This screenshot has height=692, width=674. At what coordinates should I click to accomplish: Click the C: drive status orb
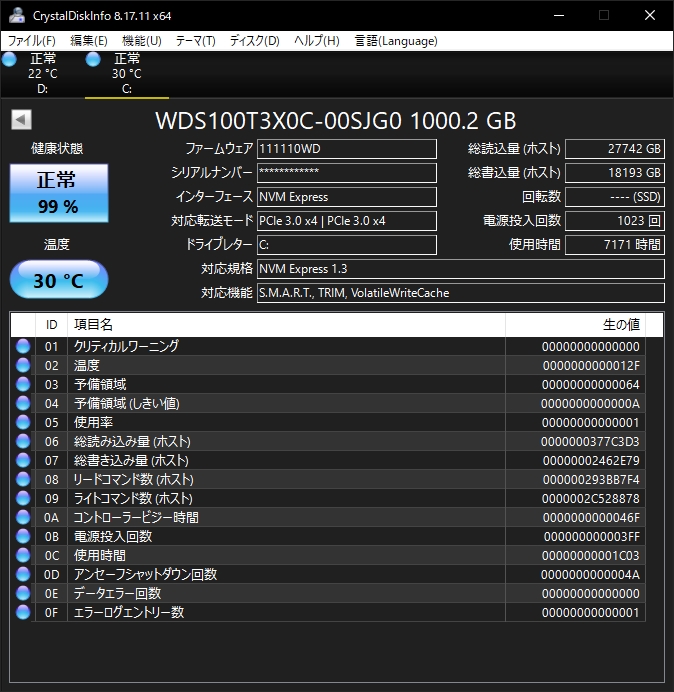pos(93,59)
